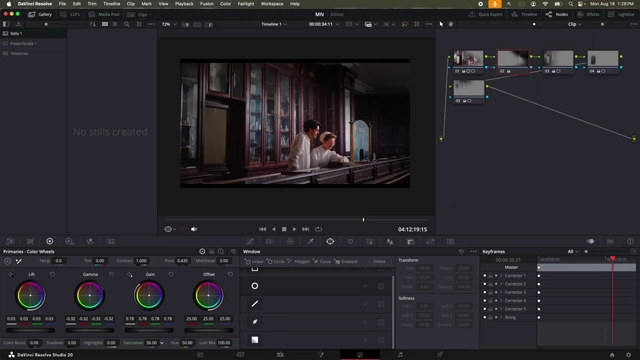Image resolution: width=640 pixels, height=360 pixels.
Task: Jump to first frame in viewer
Action: 262,229
